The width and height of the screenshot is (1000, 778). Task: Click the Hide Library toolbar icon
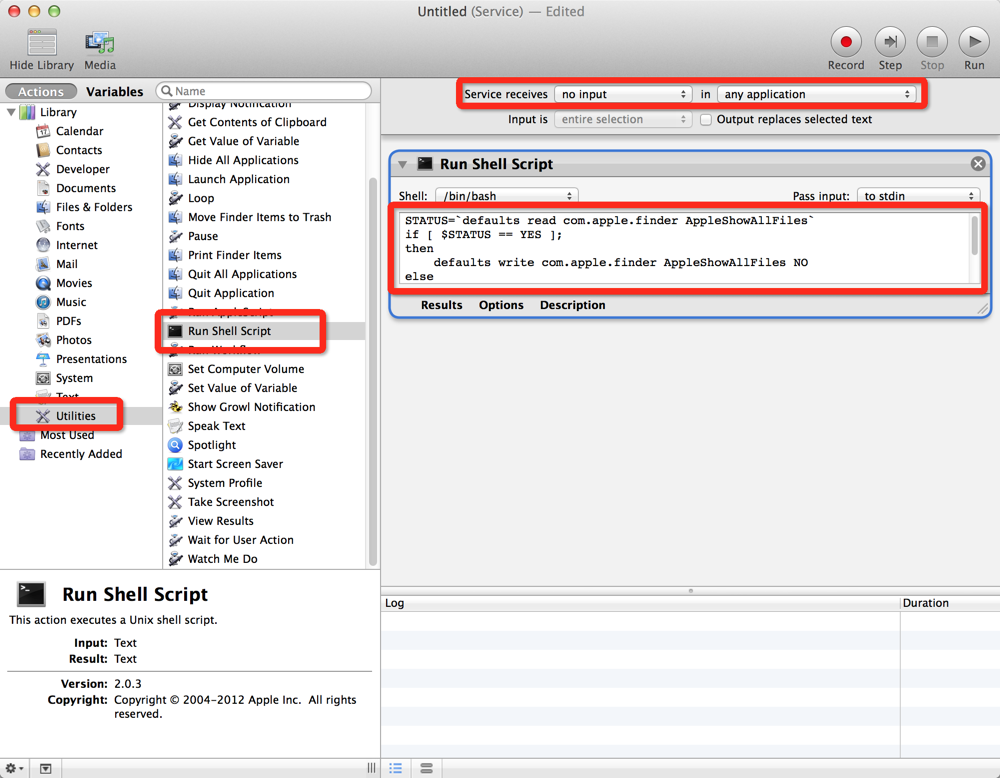(x=41, y=43)
